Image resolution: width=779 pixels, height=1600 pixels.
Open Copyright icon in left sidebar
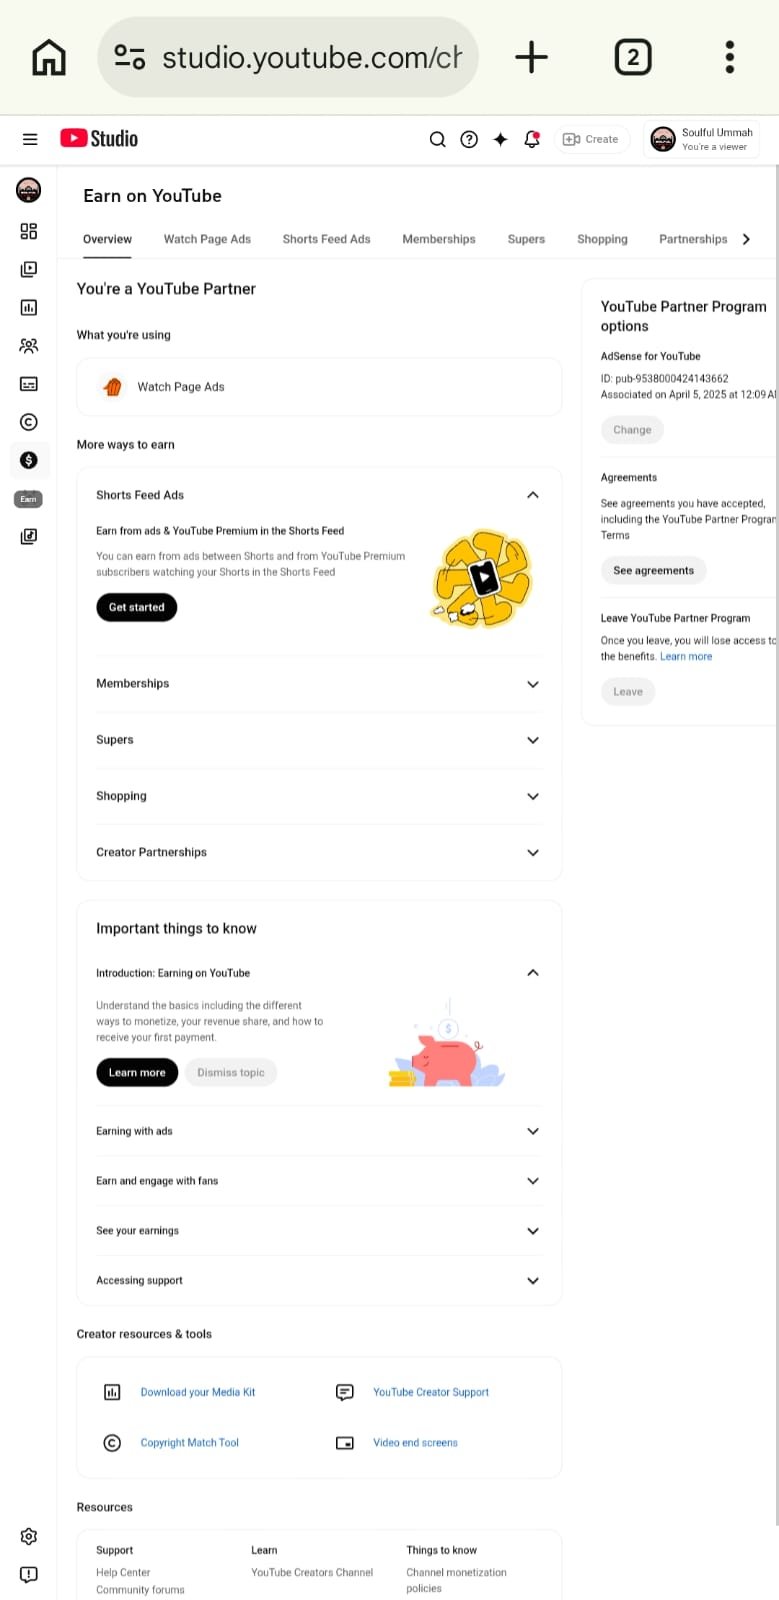click(29, 422)
